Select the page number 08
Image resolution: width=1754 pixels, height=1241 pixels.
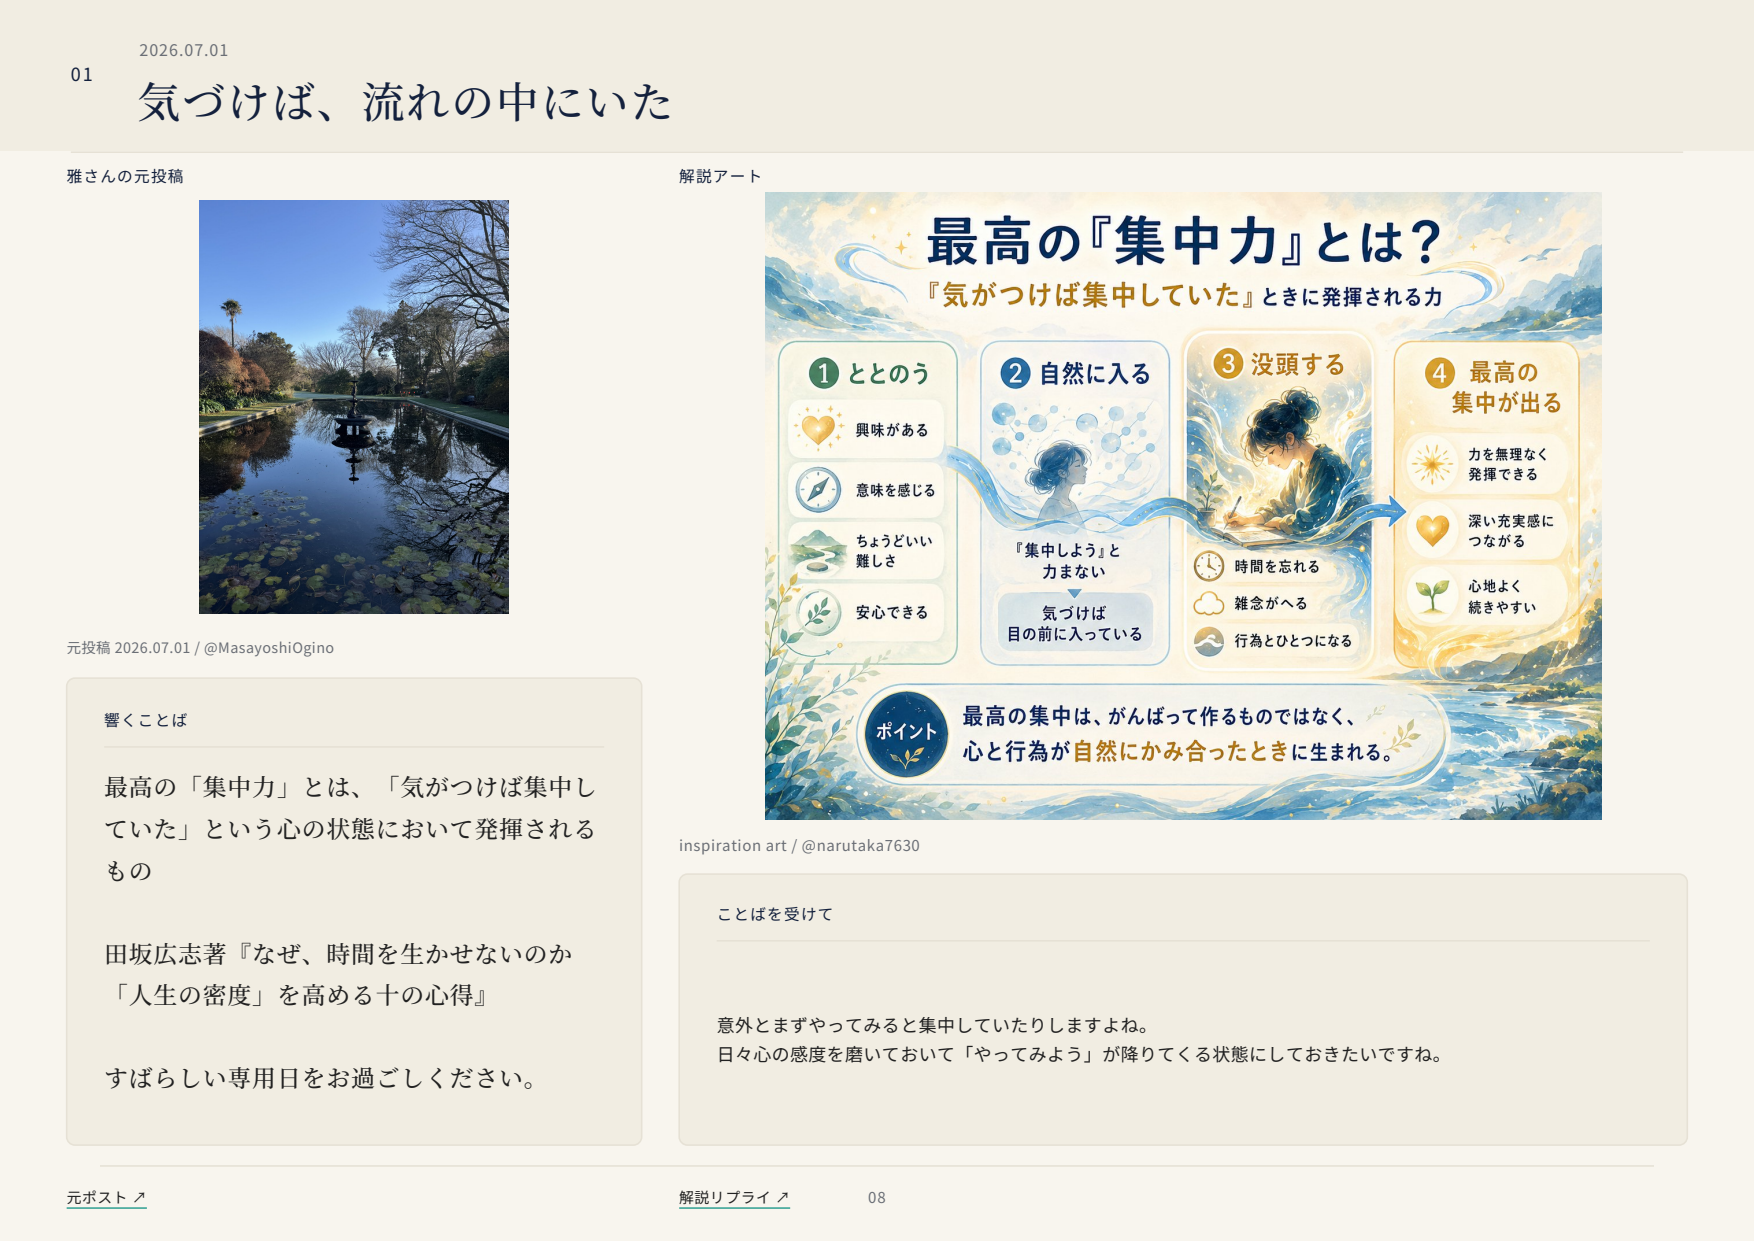click(877, 1198)
